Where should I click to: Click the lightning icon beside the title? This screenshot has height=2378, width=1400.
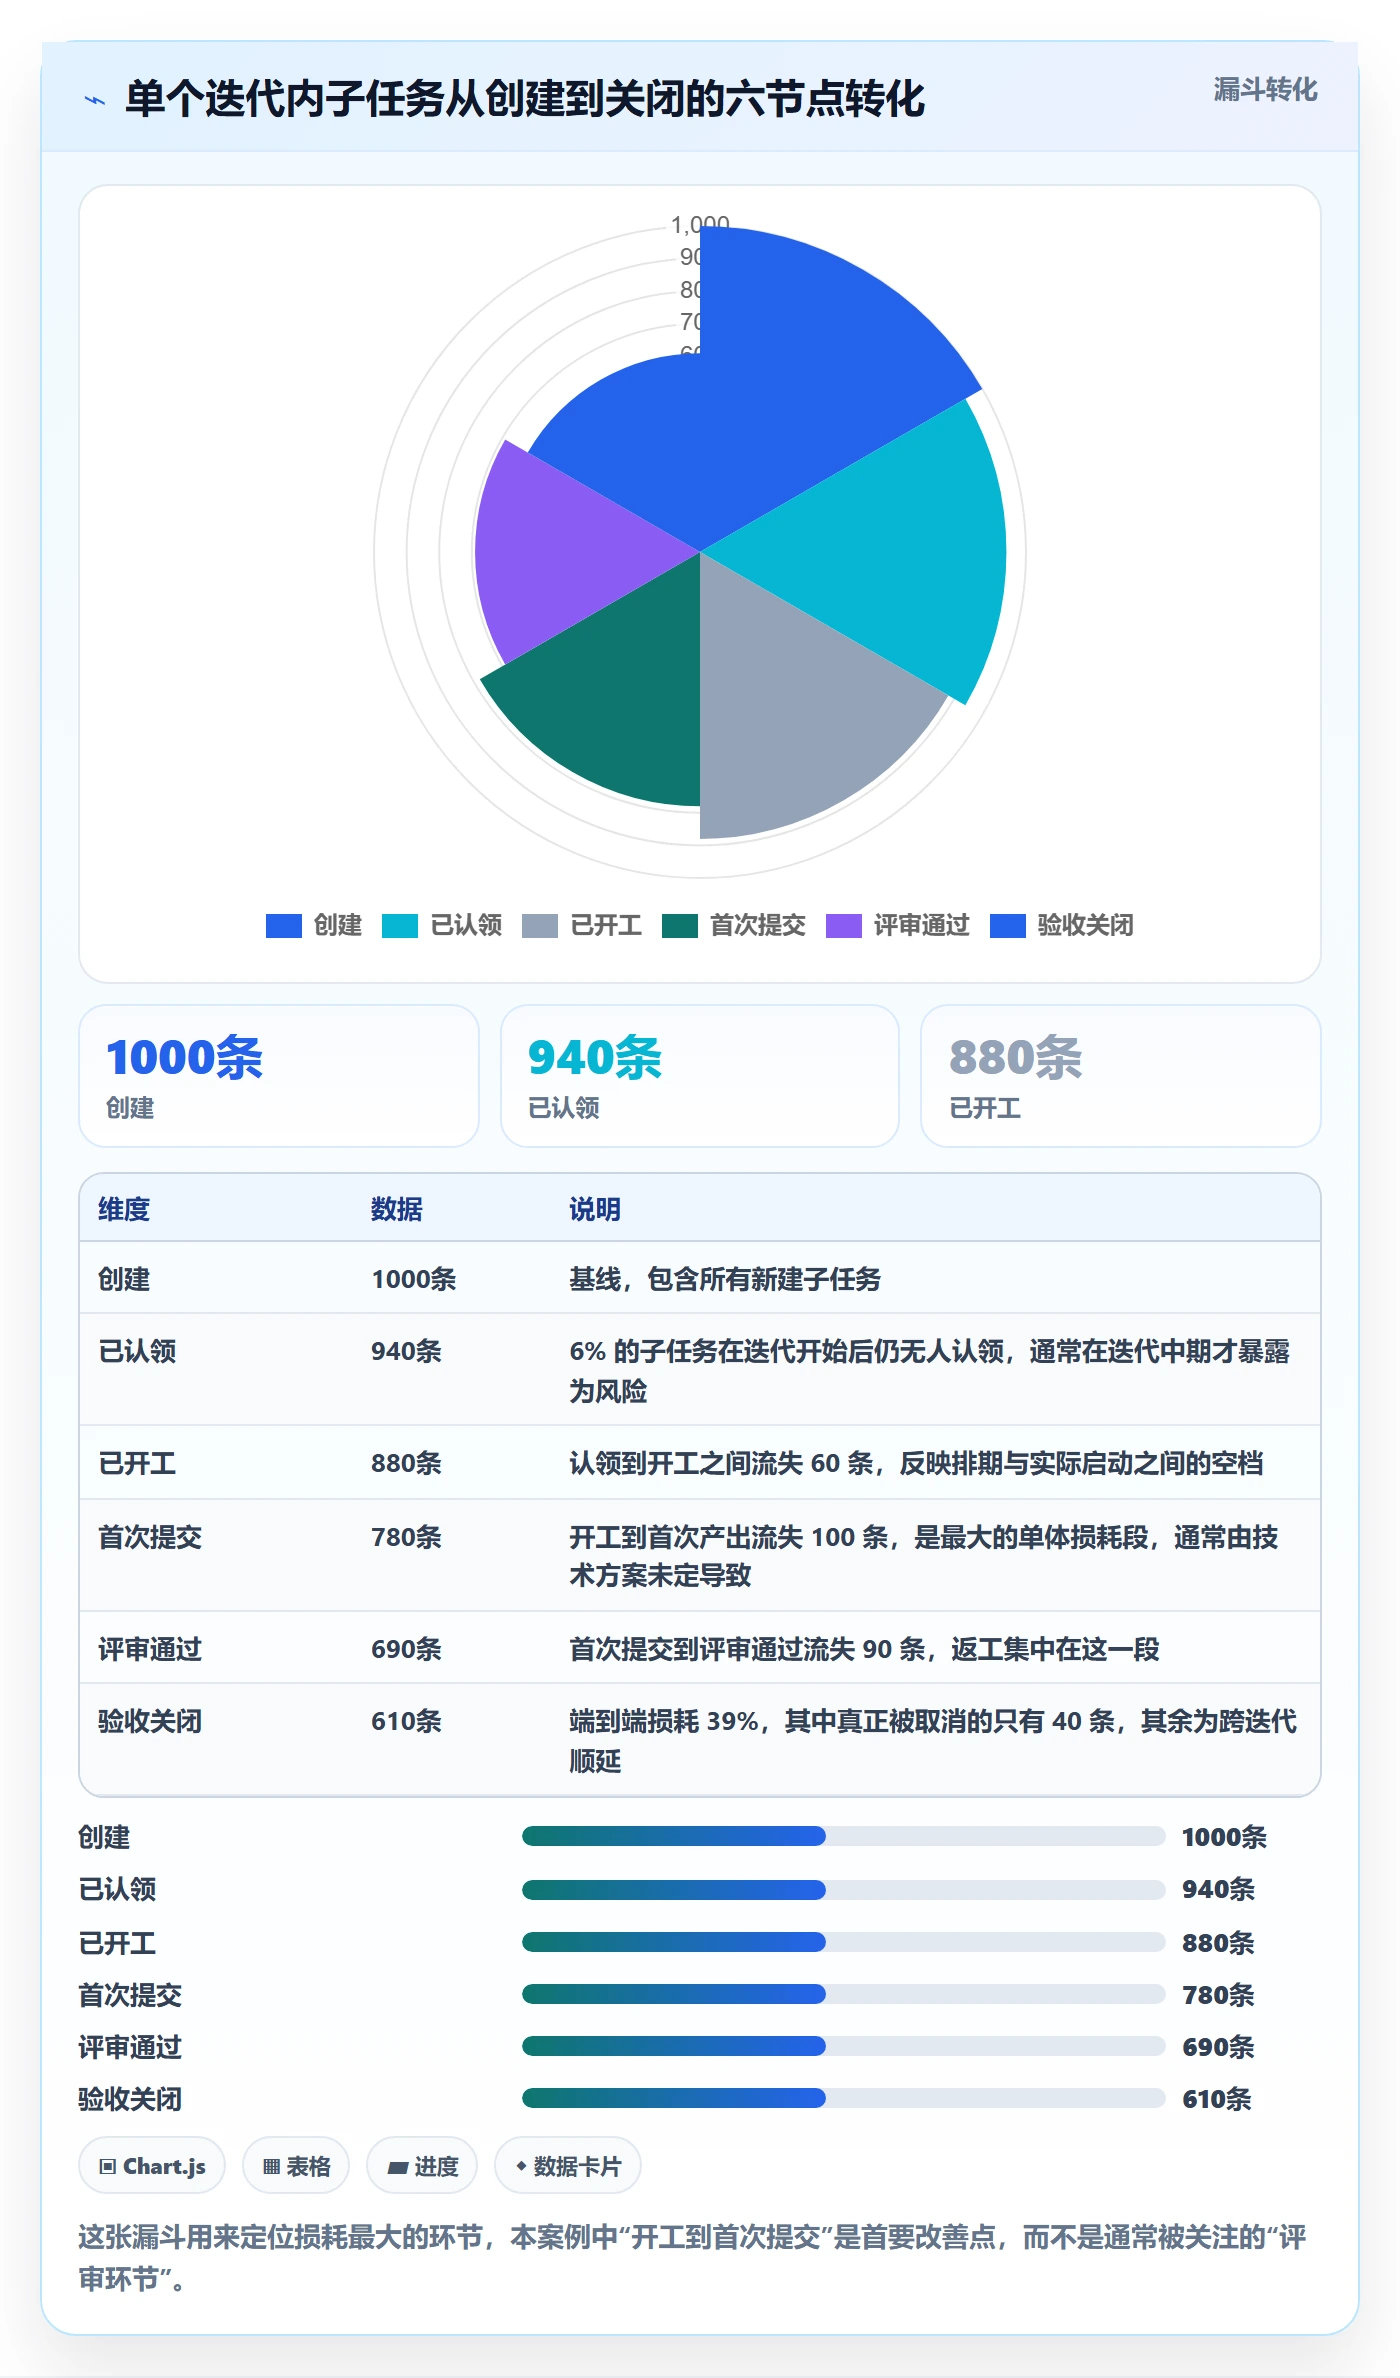point(95,100)
